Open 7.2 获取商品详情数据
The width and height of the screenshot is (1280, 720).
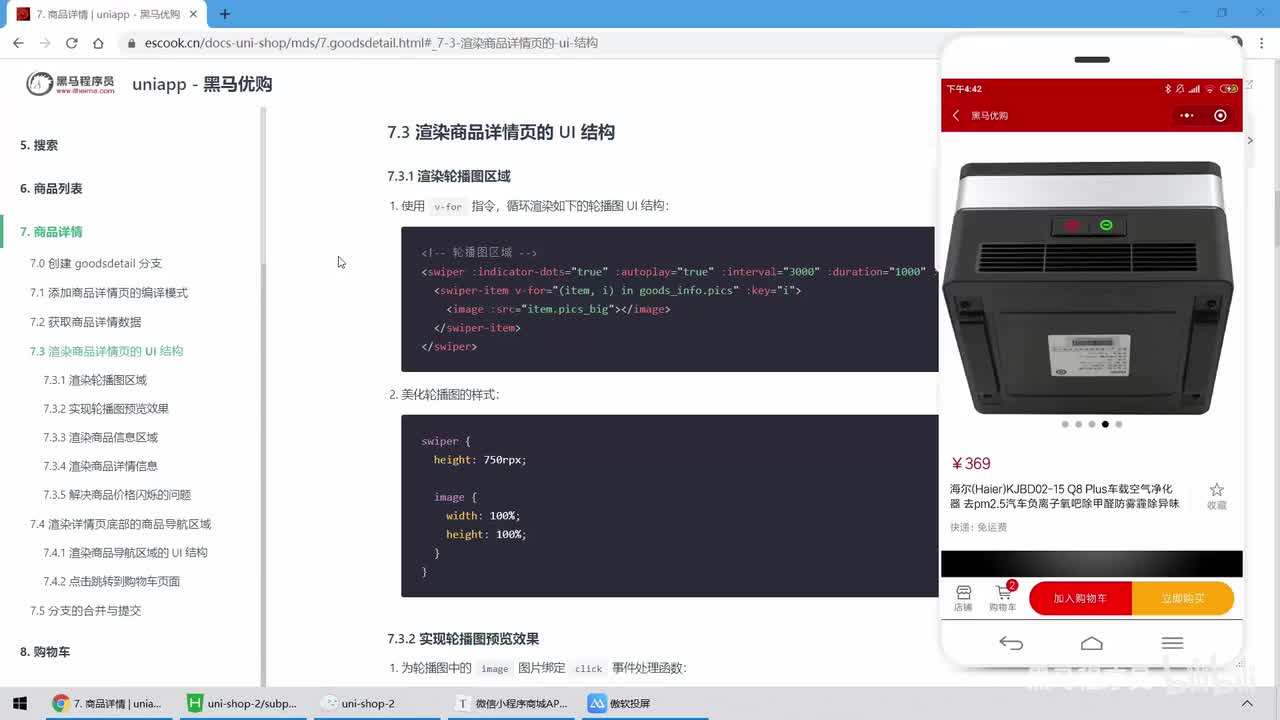point(86,322)
